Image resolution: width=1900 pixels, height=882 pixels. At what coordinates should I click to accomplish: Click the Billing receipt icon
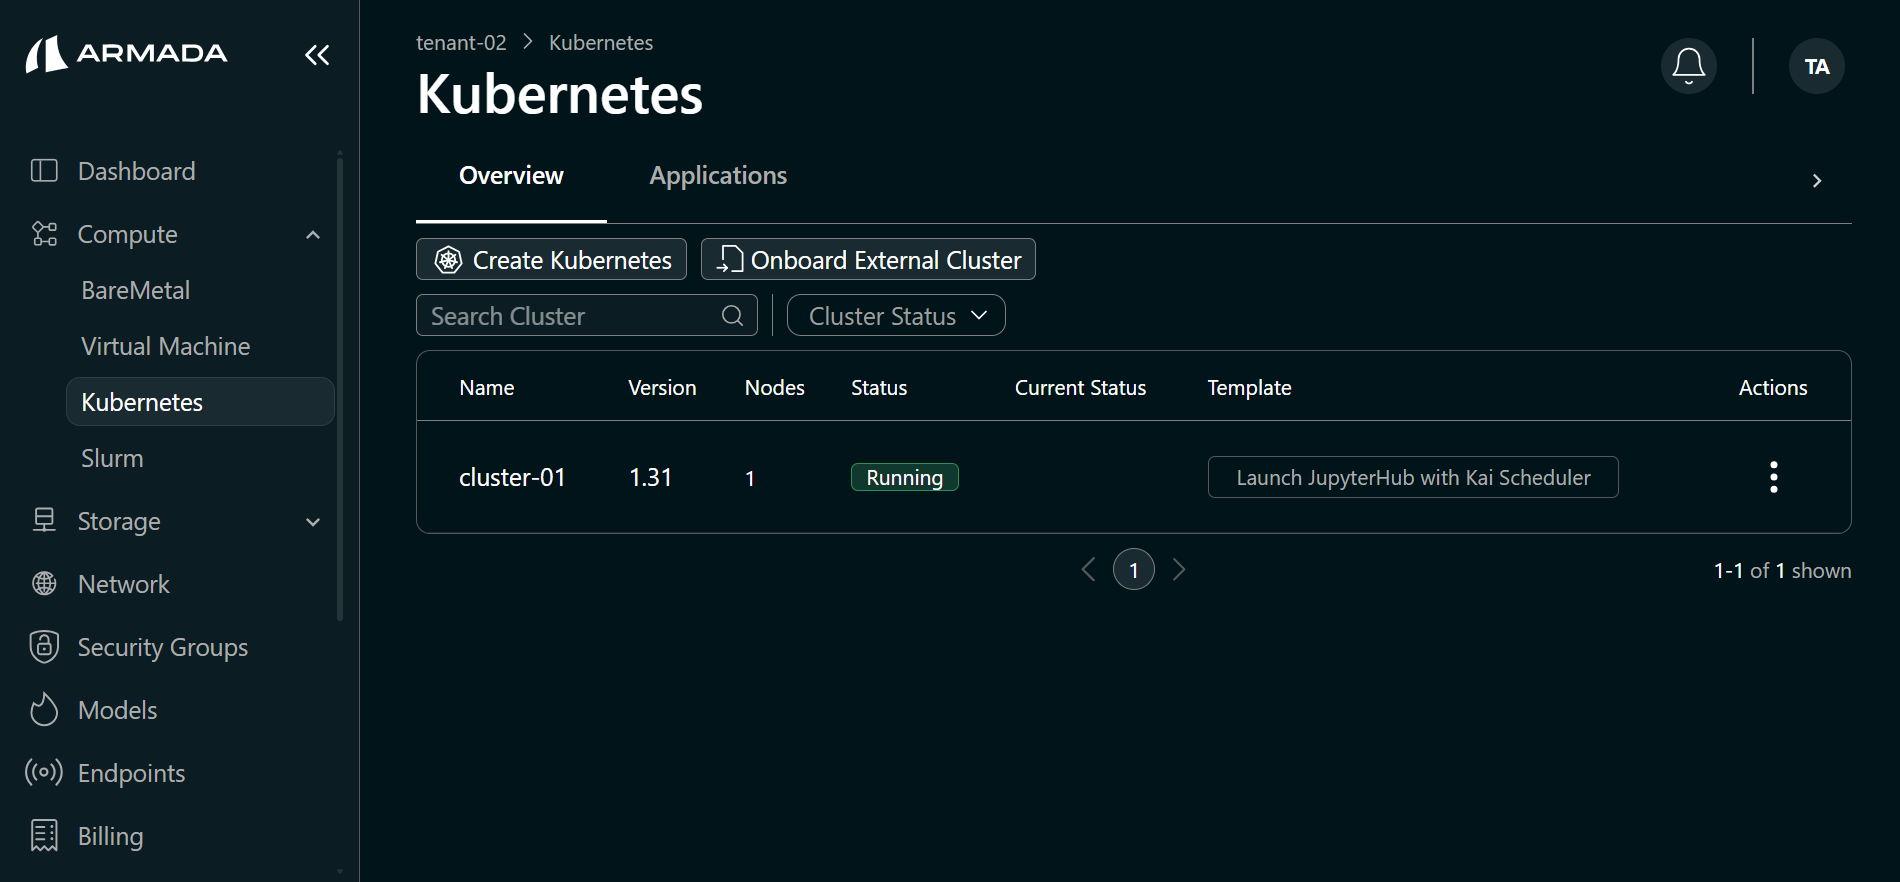[44, 835]
